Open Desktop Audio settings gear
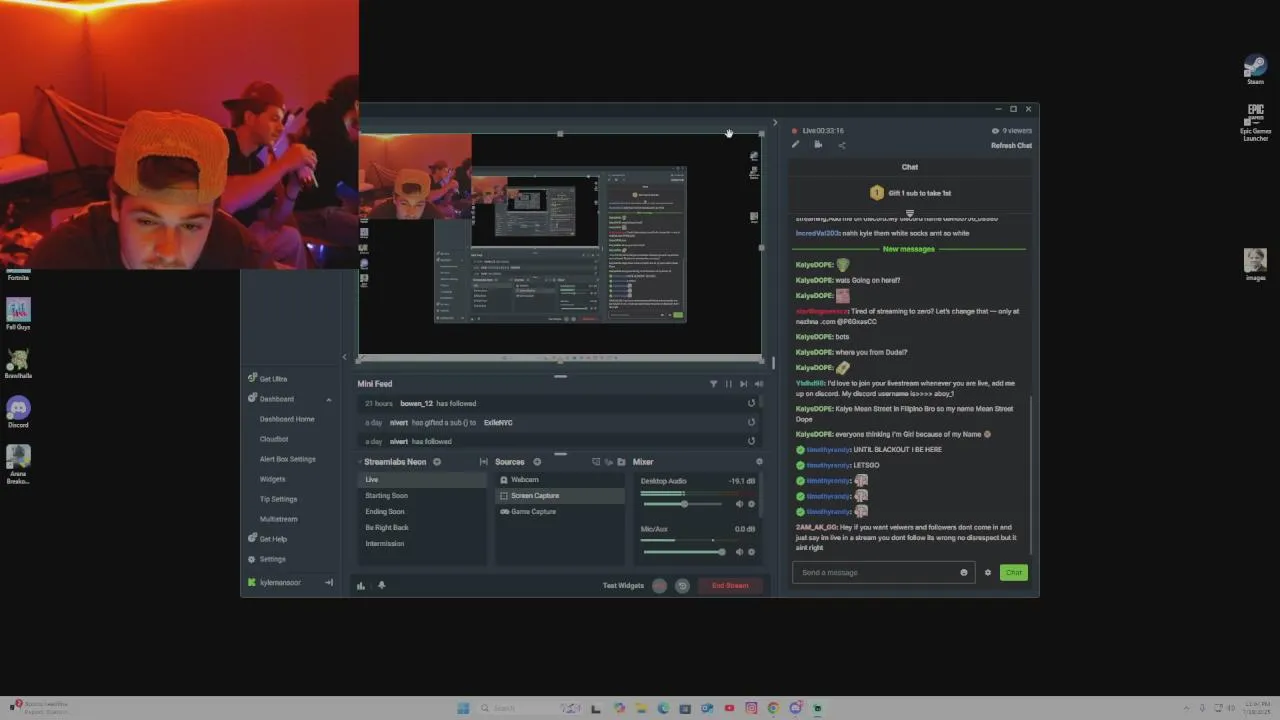The height and width of the screenshot is (720, 1280). [x=752, y=504]
